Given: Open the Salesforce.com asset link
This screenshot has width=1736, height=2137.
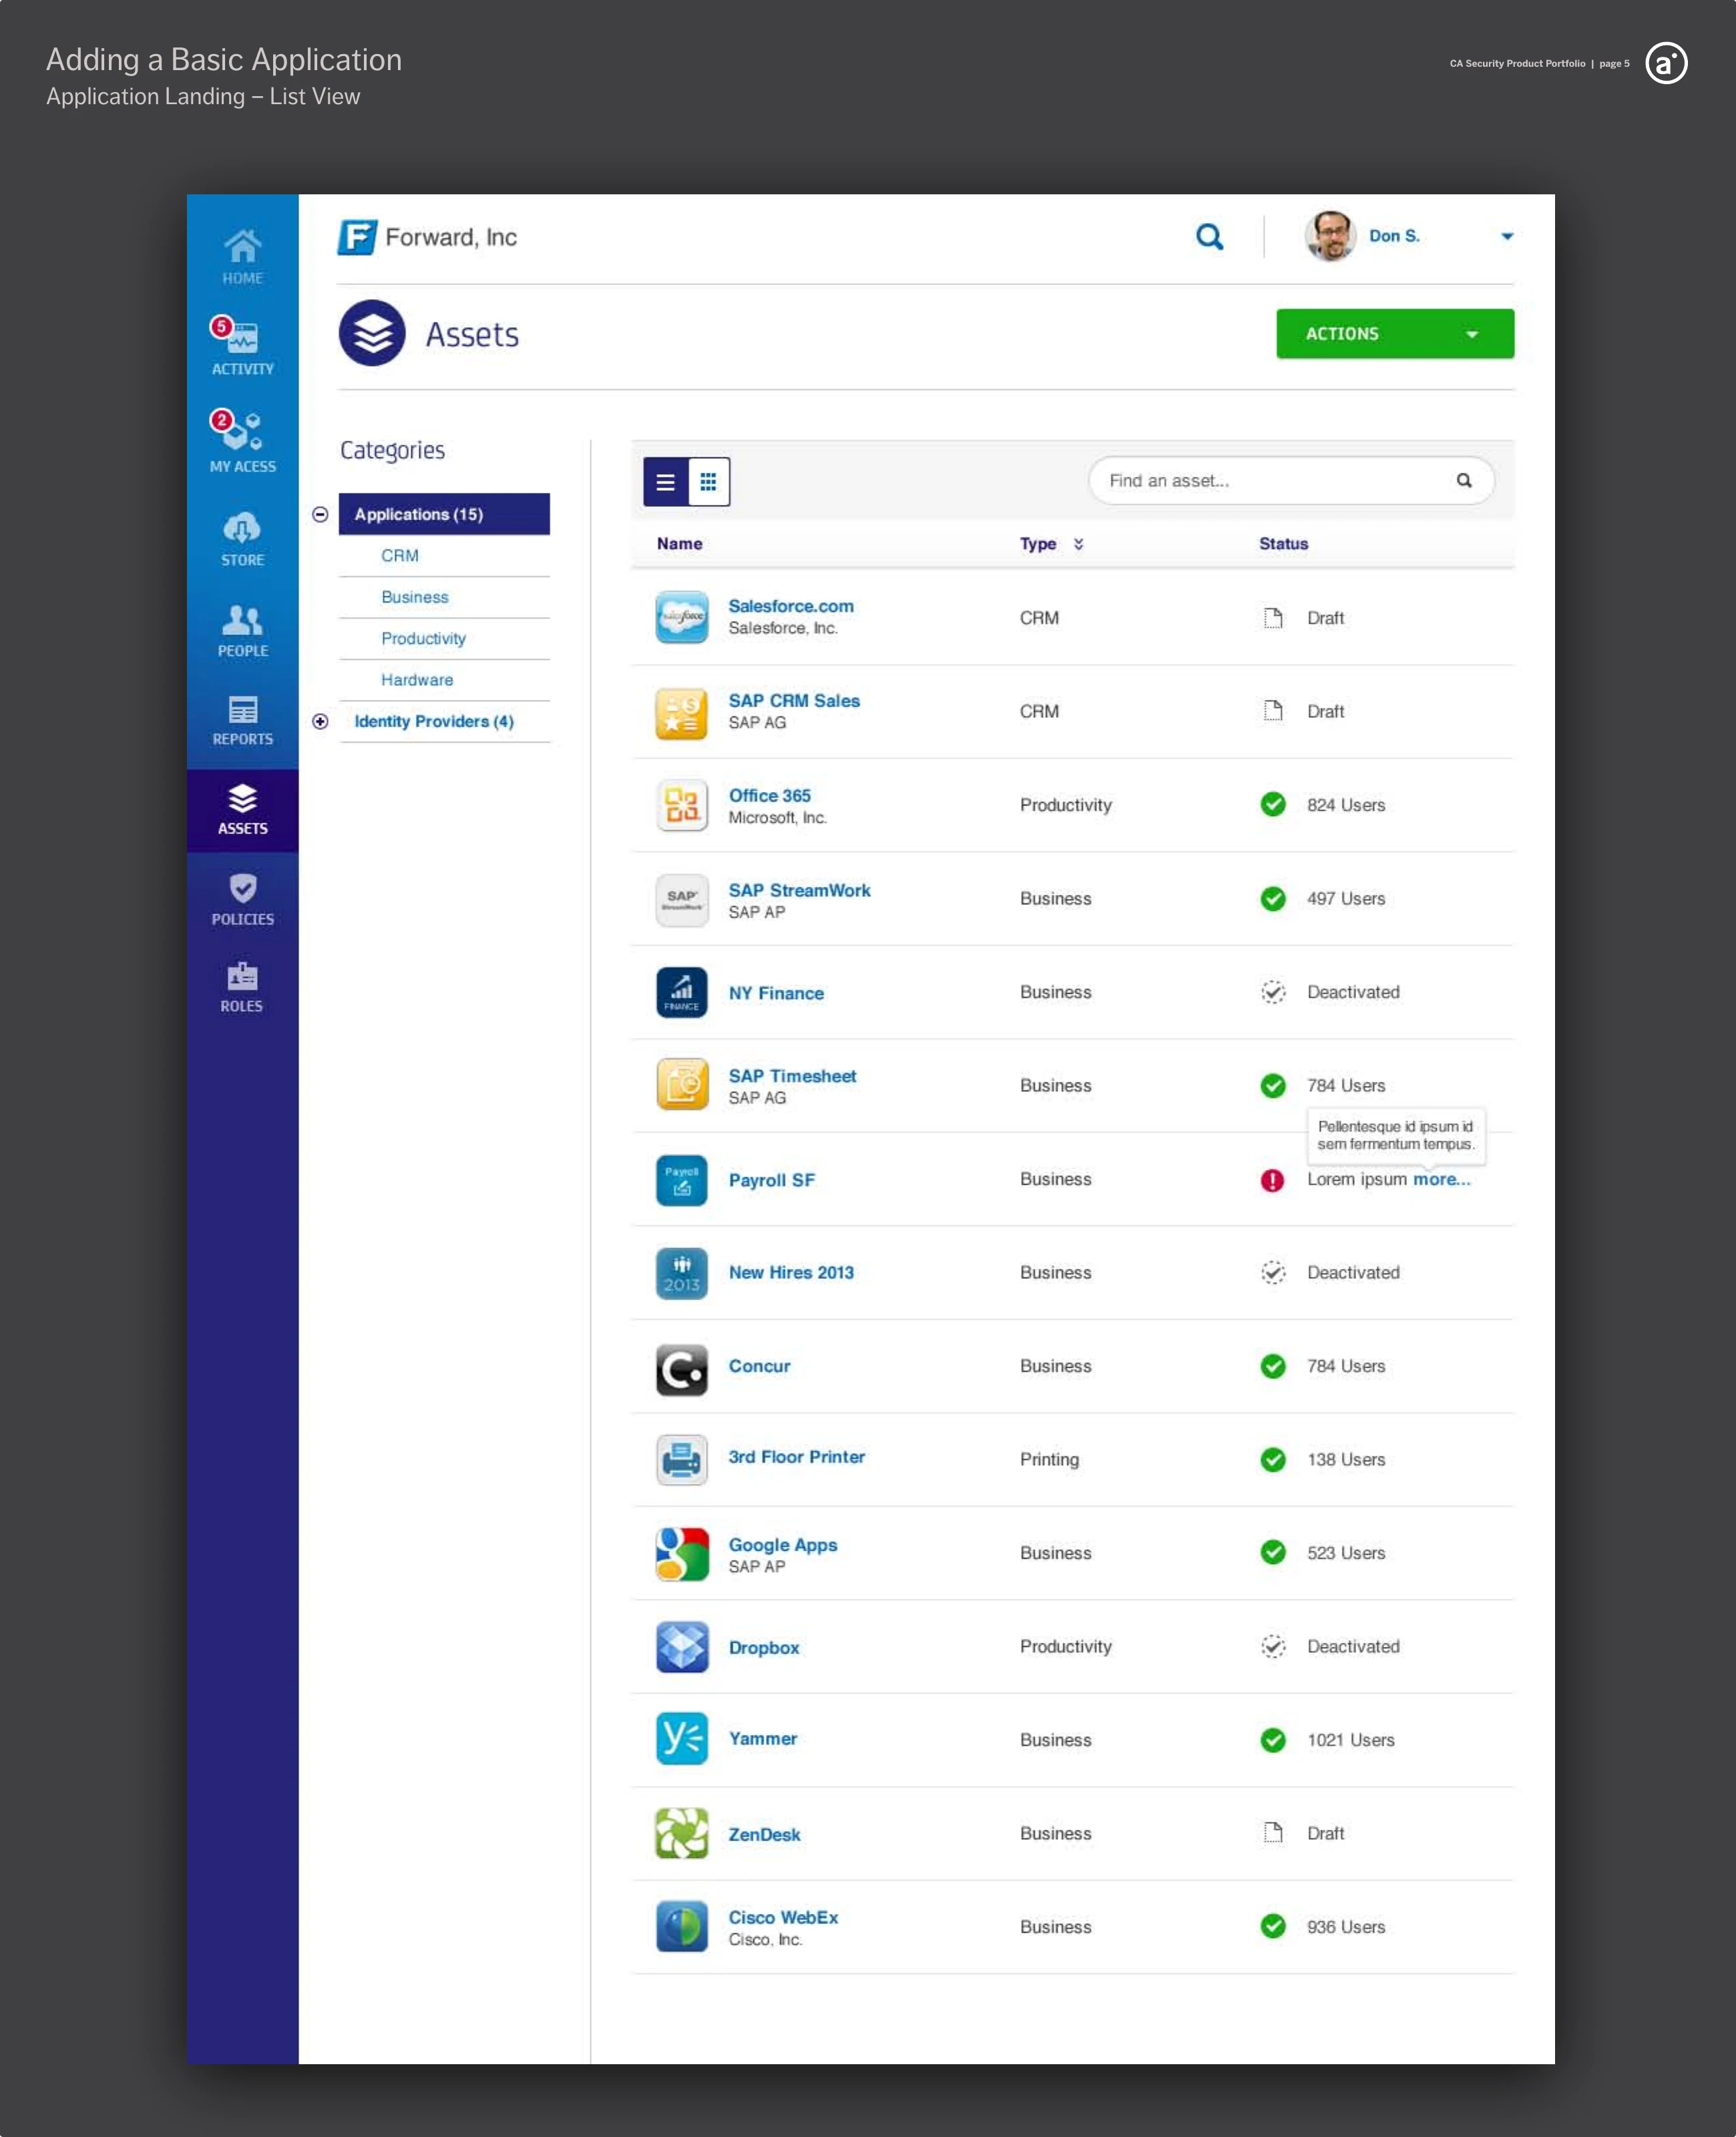Looking at the screenshot, I should tap(790, 606).
